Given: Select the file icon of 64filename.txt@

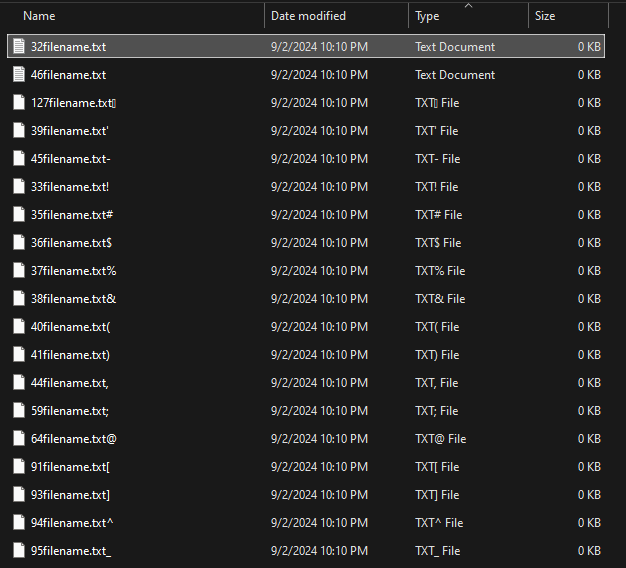Looking at the screenshot, I should pos(19,439).
